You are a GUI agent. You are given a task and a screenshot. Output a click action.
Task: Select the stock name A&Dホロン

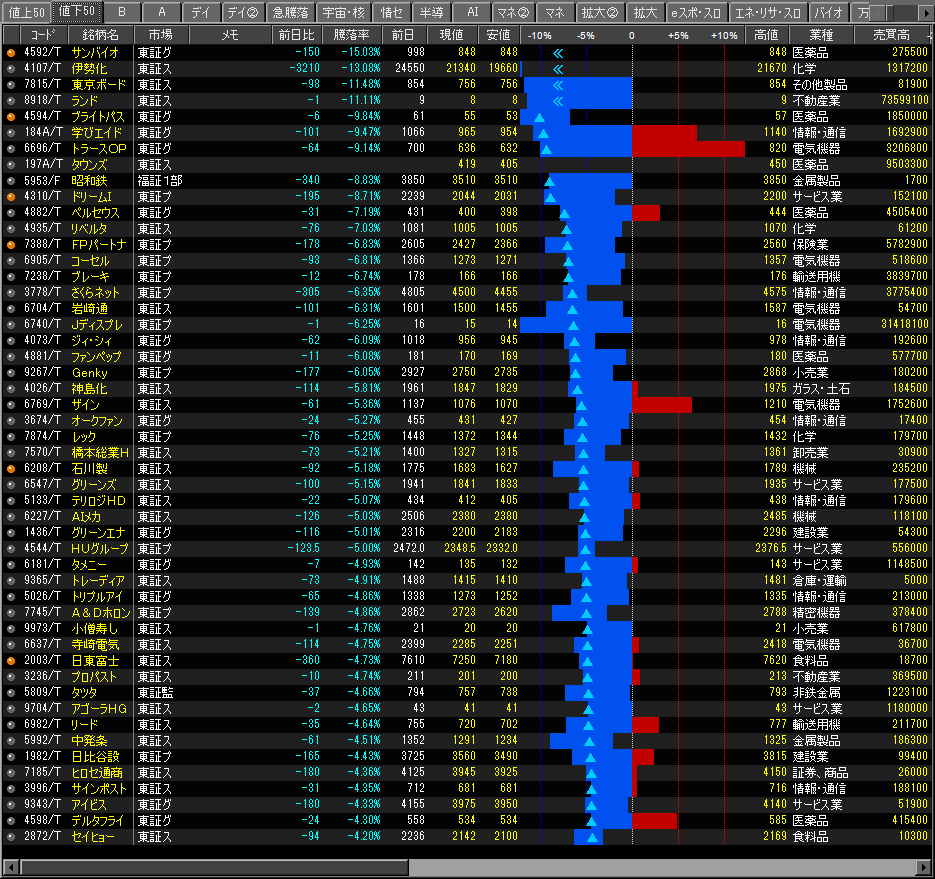(x=101, y=613)
